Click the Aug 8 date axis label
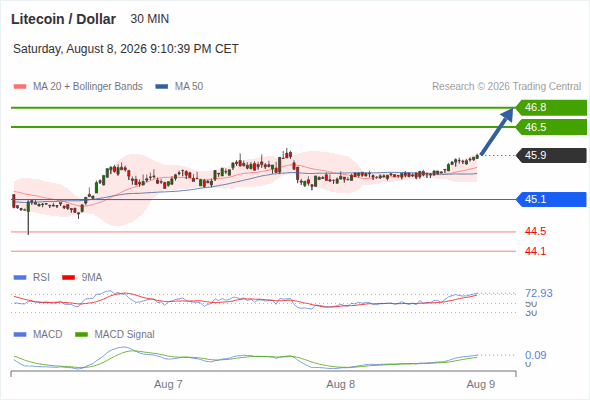The width and height of the screenshot is (590, 400). tap(341, 385)
